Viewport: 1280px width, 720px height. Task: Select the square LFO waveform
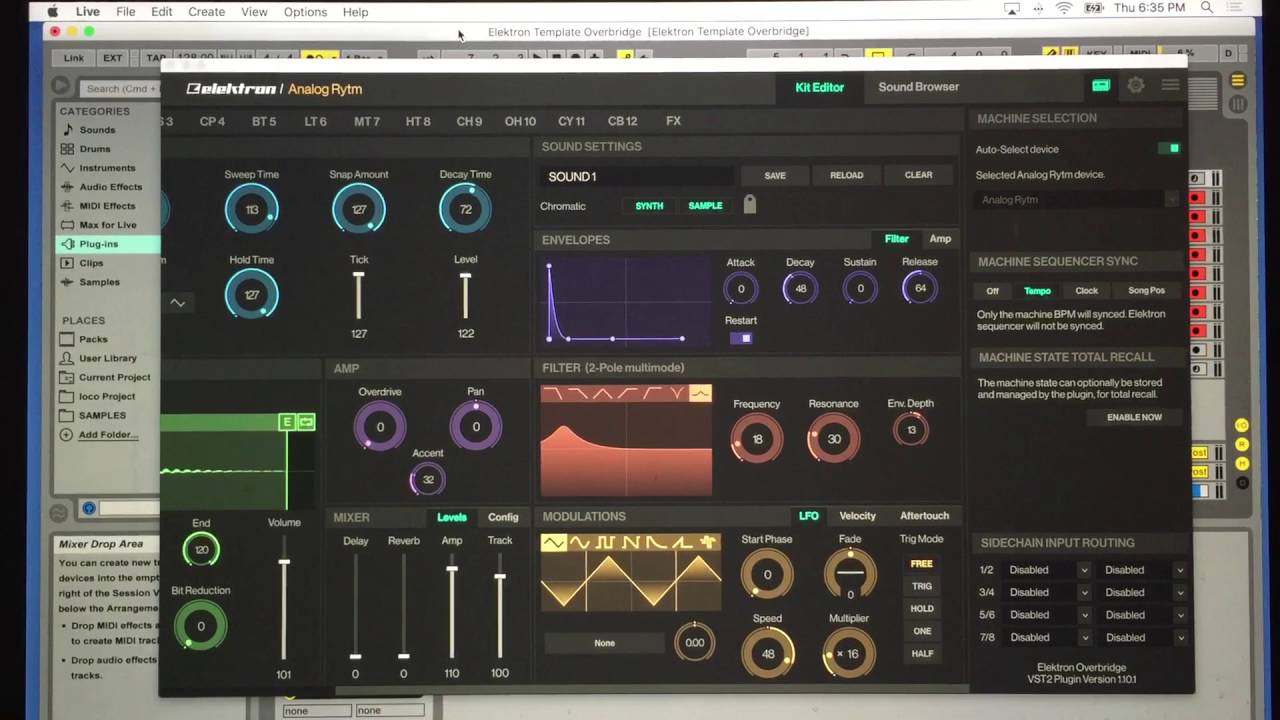[x=605, y=543]
